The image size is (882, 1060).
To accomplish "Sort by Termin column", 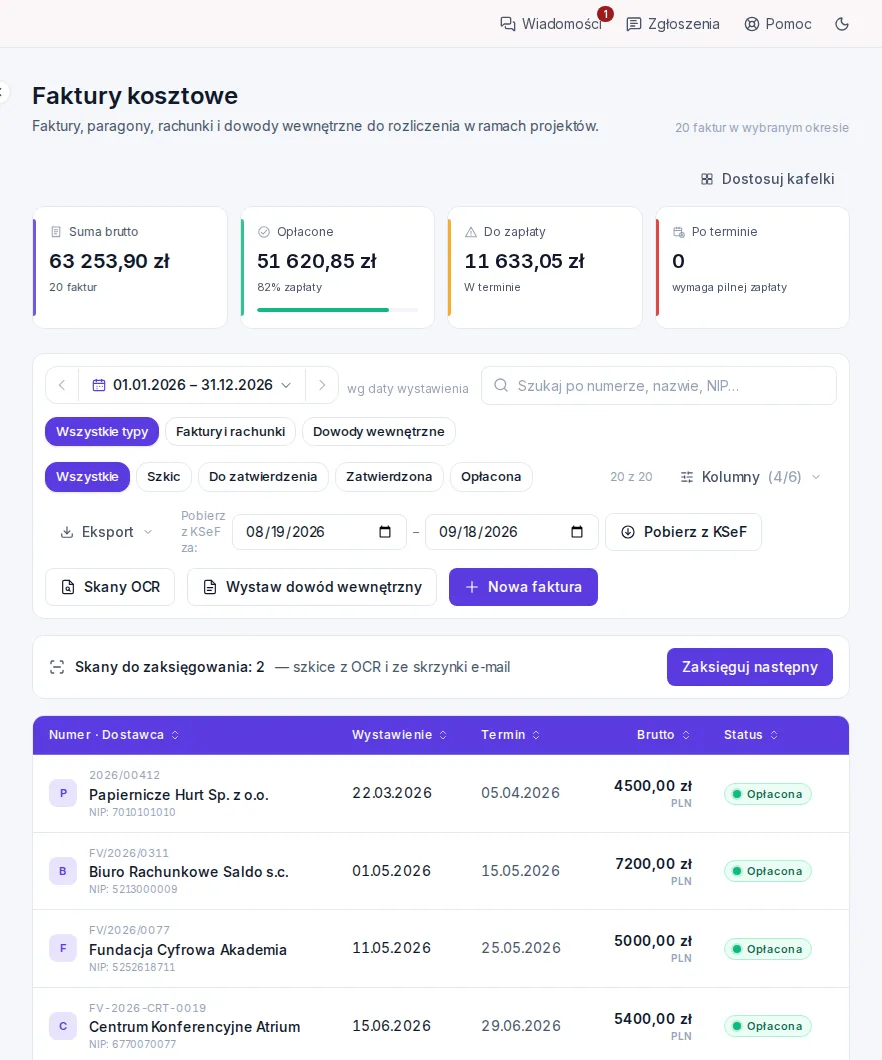I will [510, 735].
